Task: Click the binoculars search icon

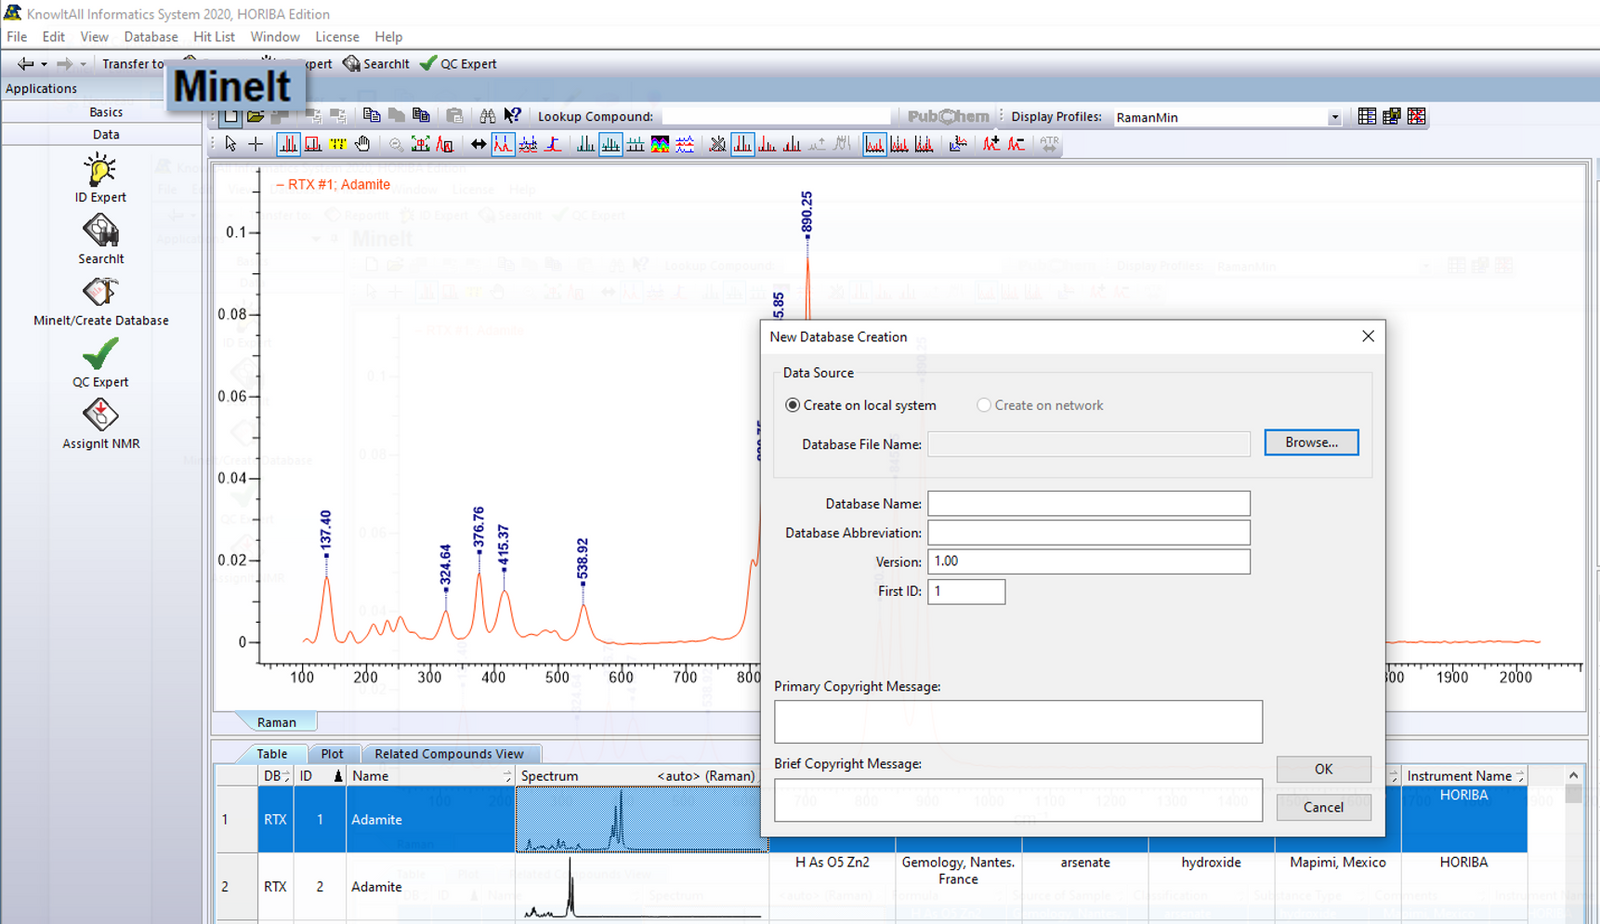Action: point(487,116)
